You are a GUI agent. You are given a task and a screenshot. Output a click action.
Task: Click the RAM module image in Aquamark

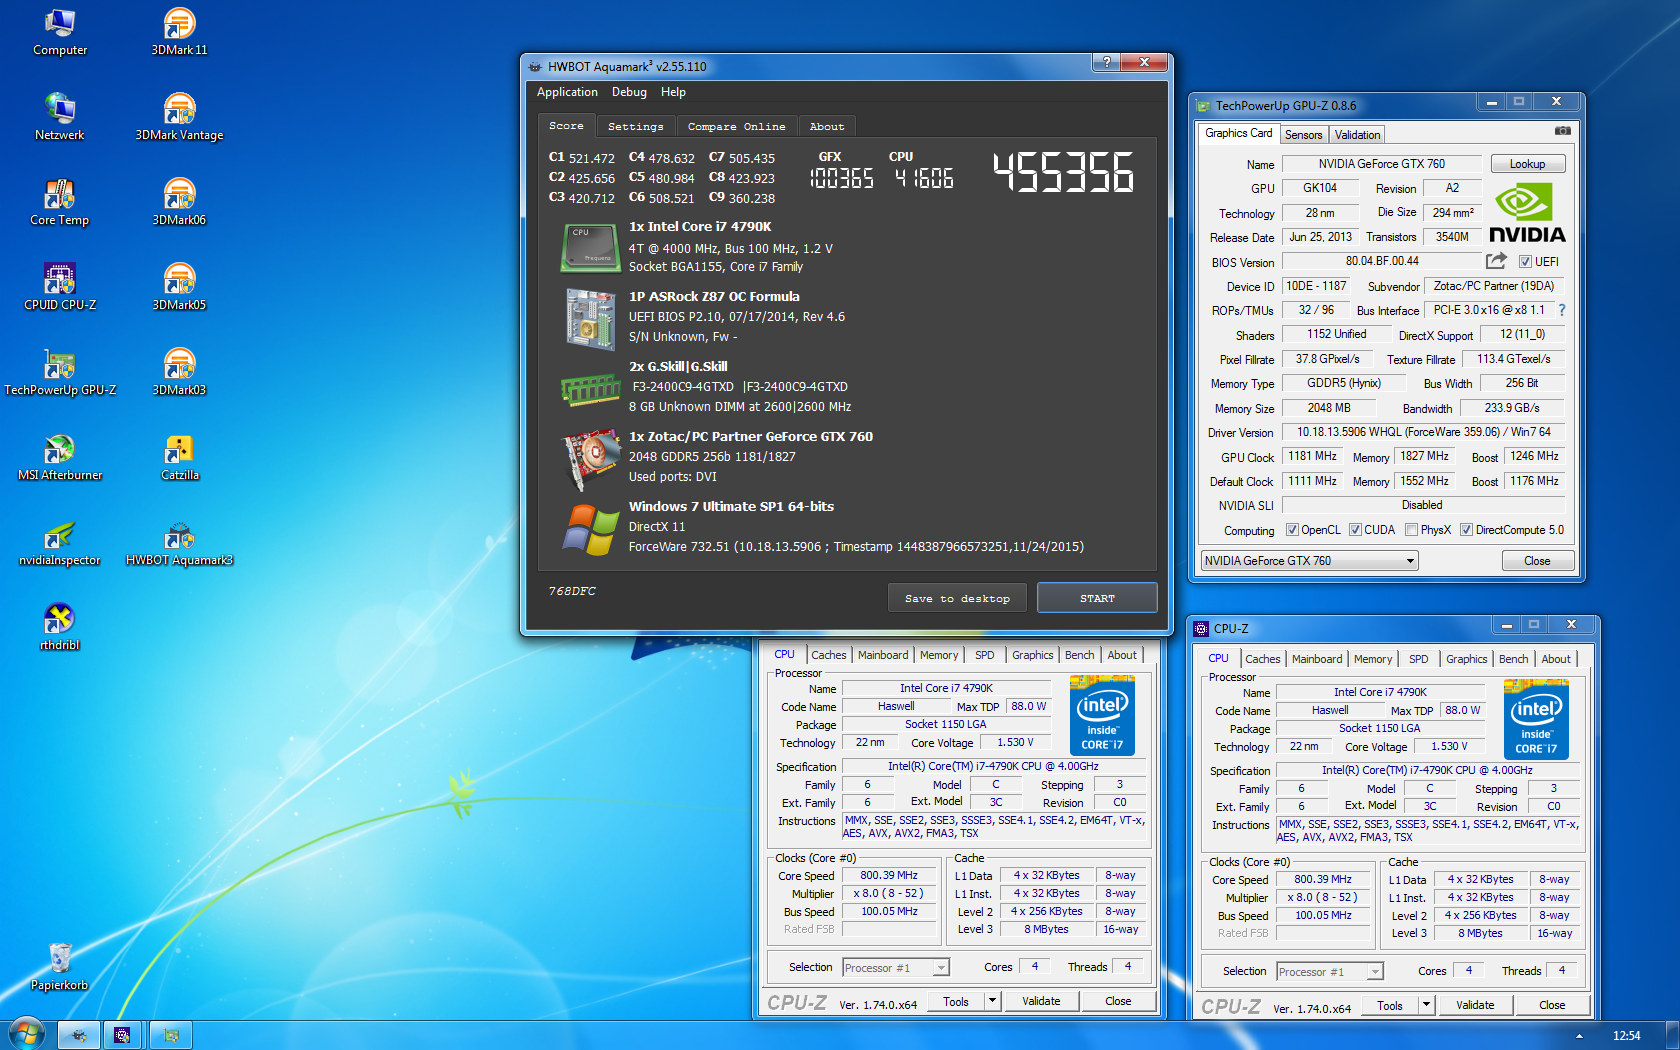point(591,390)
